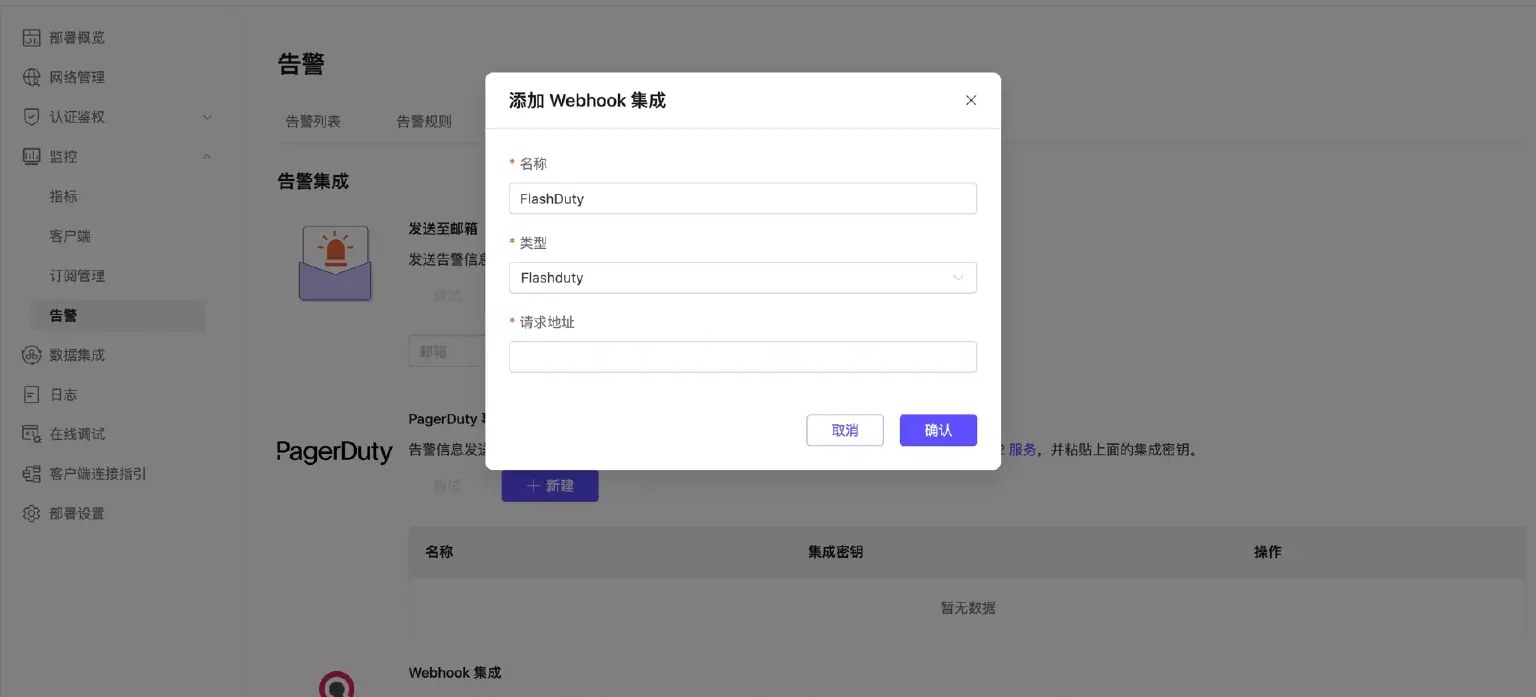
Task: Expand the 认证鉴权 menu chevron
Action: point(207,117)
